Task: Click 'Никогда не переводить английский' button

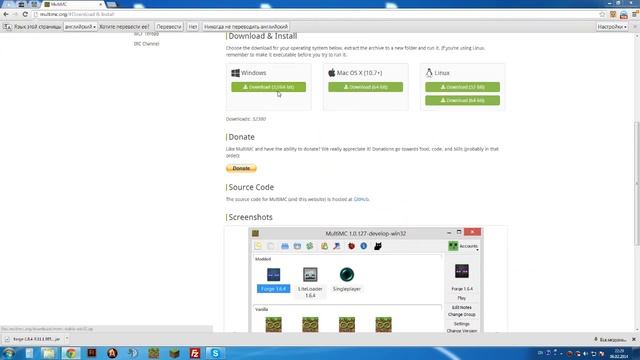Action: [246, 27]
